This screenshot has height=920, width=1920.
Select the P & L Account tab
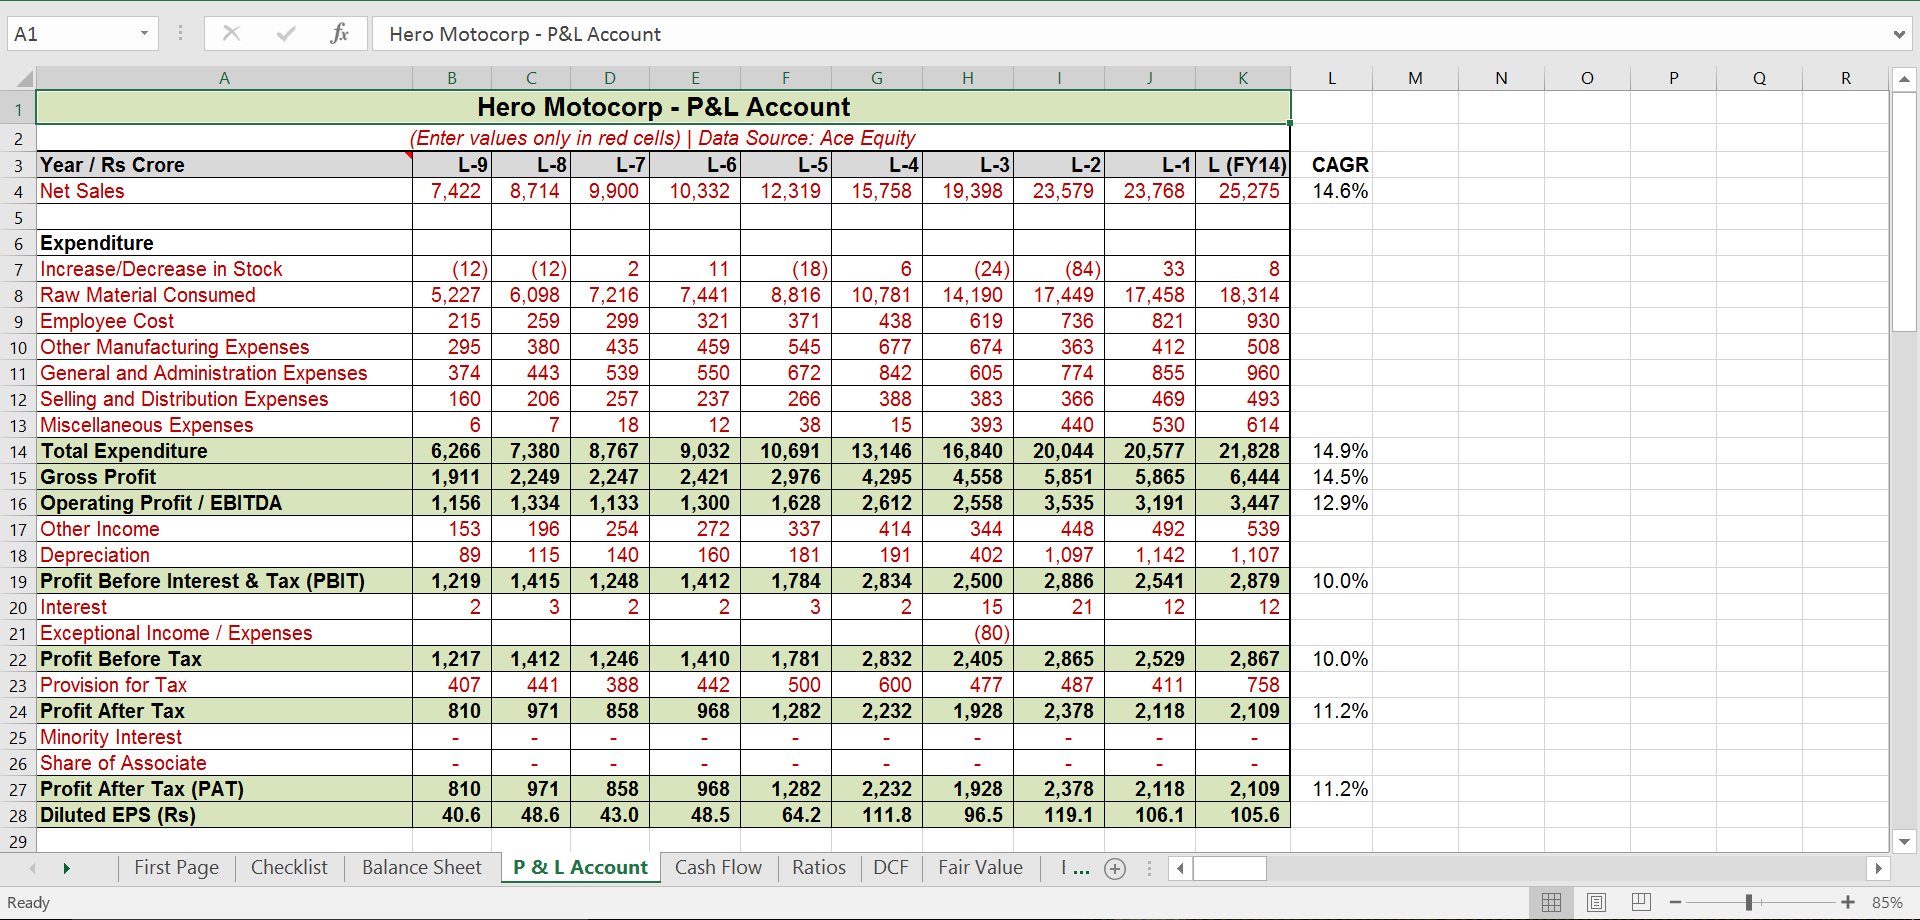coord(580,868)
